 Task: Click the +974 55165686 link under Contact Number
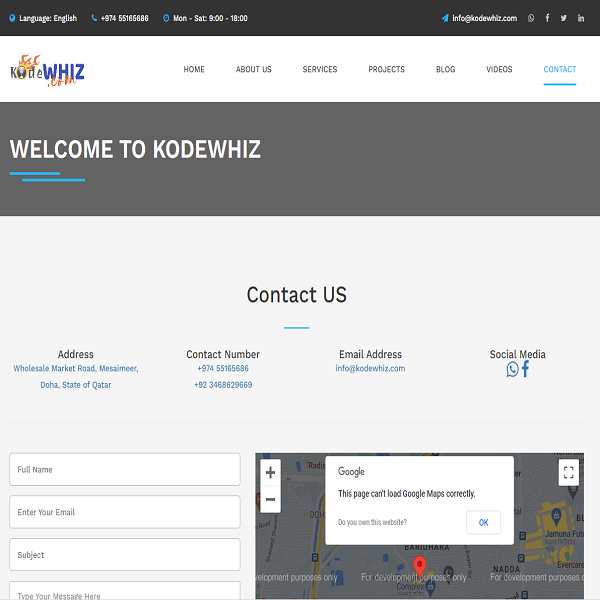point(223,368)
